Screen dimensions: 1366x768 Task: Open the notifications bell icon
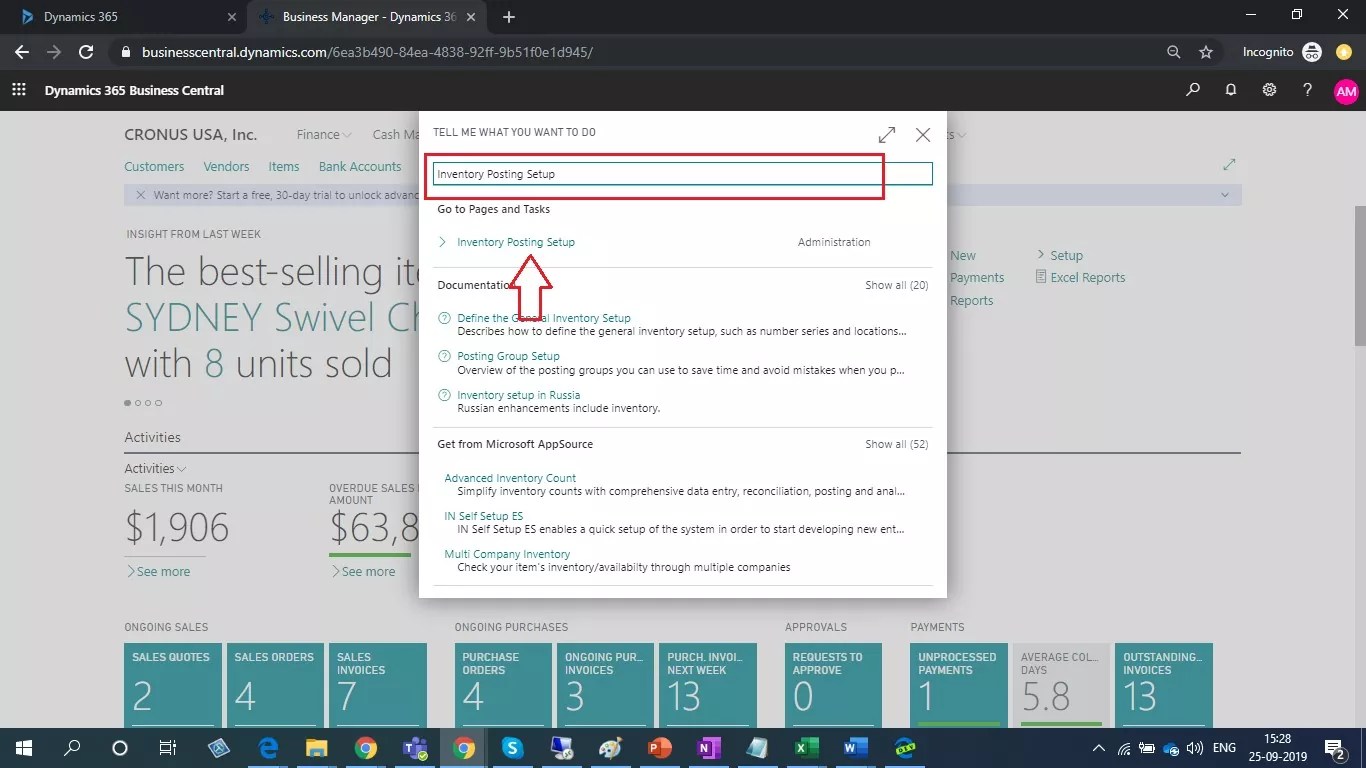coord(1231,90)
